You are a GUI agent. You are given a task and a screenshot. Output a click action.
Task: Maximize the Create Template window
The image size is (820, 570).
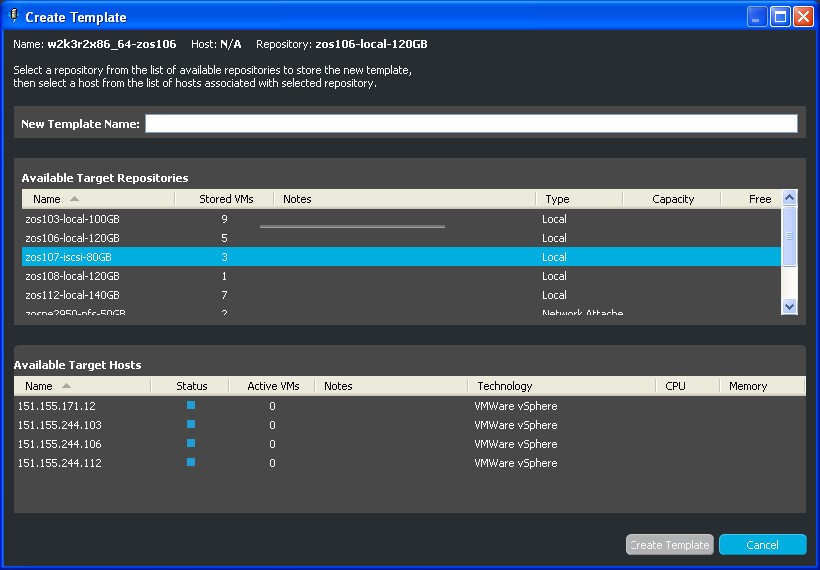pyautogui.click(x=780, y=17)
